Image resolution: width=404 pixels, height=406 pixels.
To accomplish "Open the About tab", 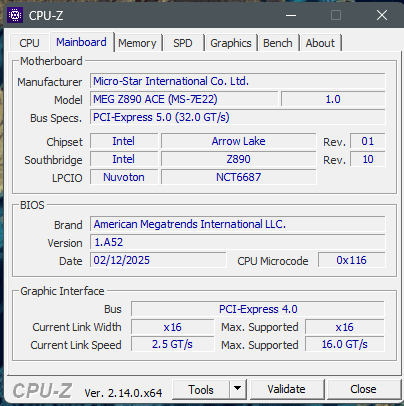I will pos(320,43).
